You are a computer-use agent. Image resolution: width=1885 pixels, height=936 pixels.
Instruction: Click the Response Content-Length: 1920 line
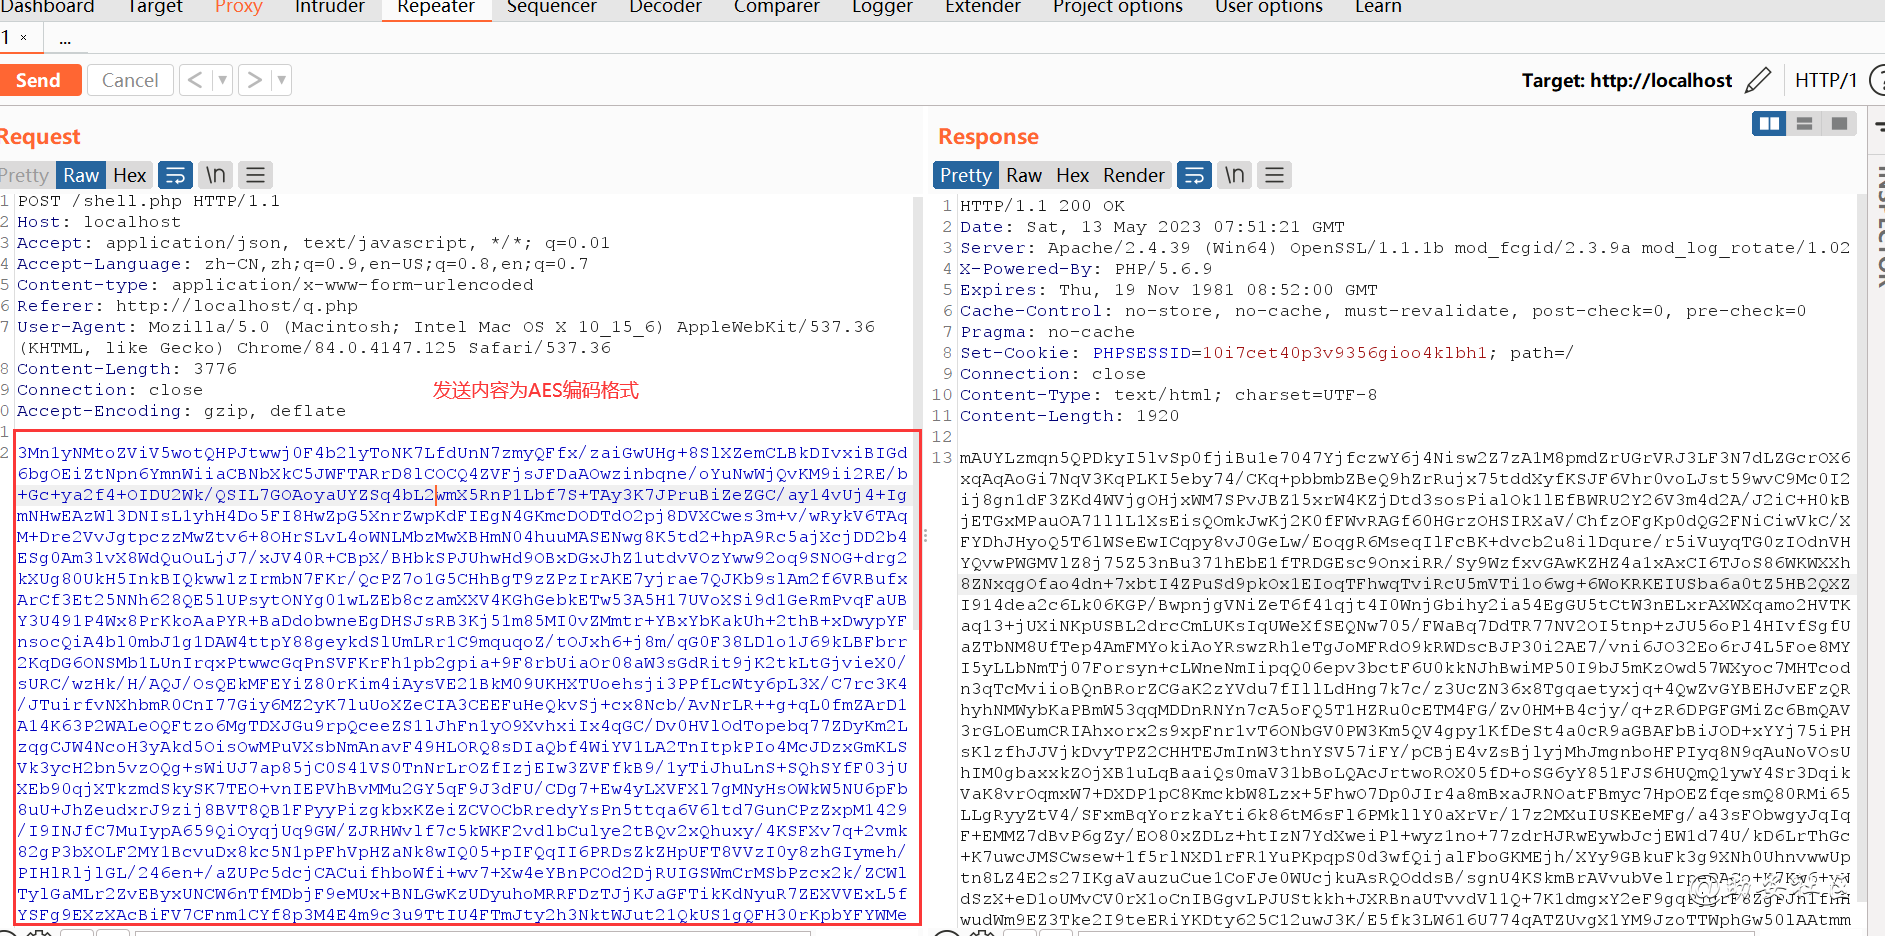[1069, 416]
